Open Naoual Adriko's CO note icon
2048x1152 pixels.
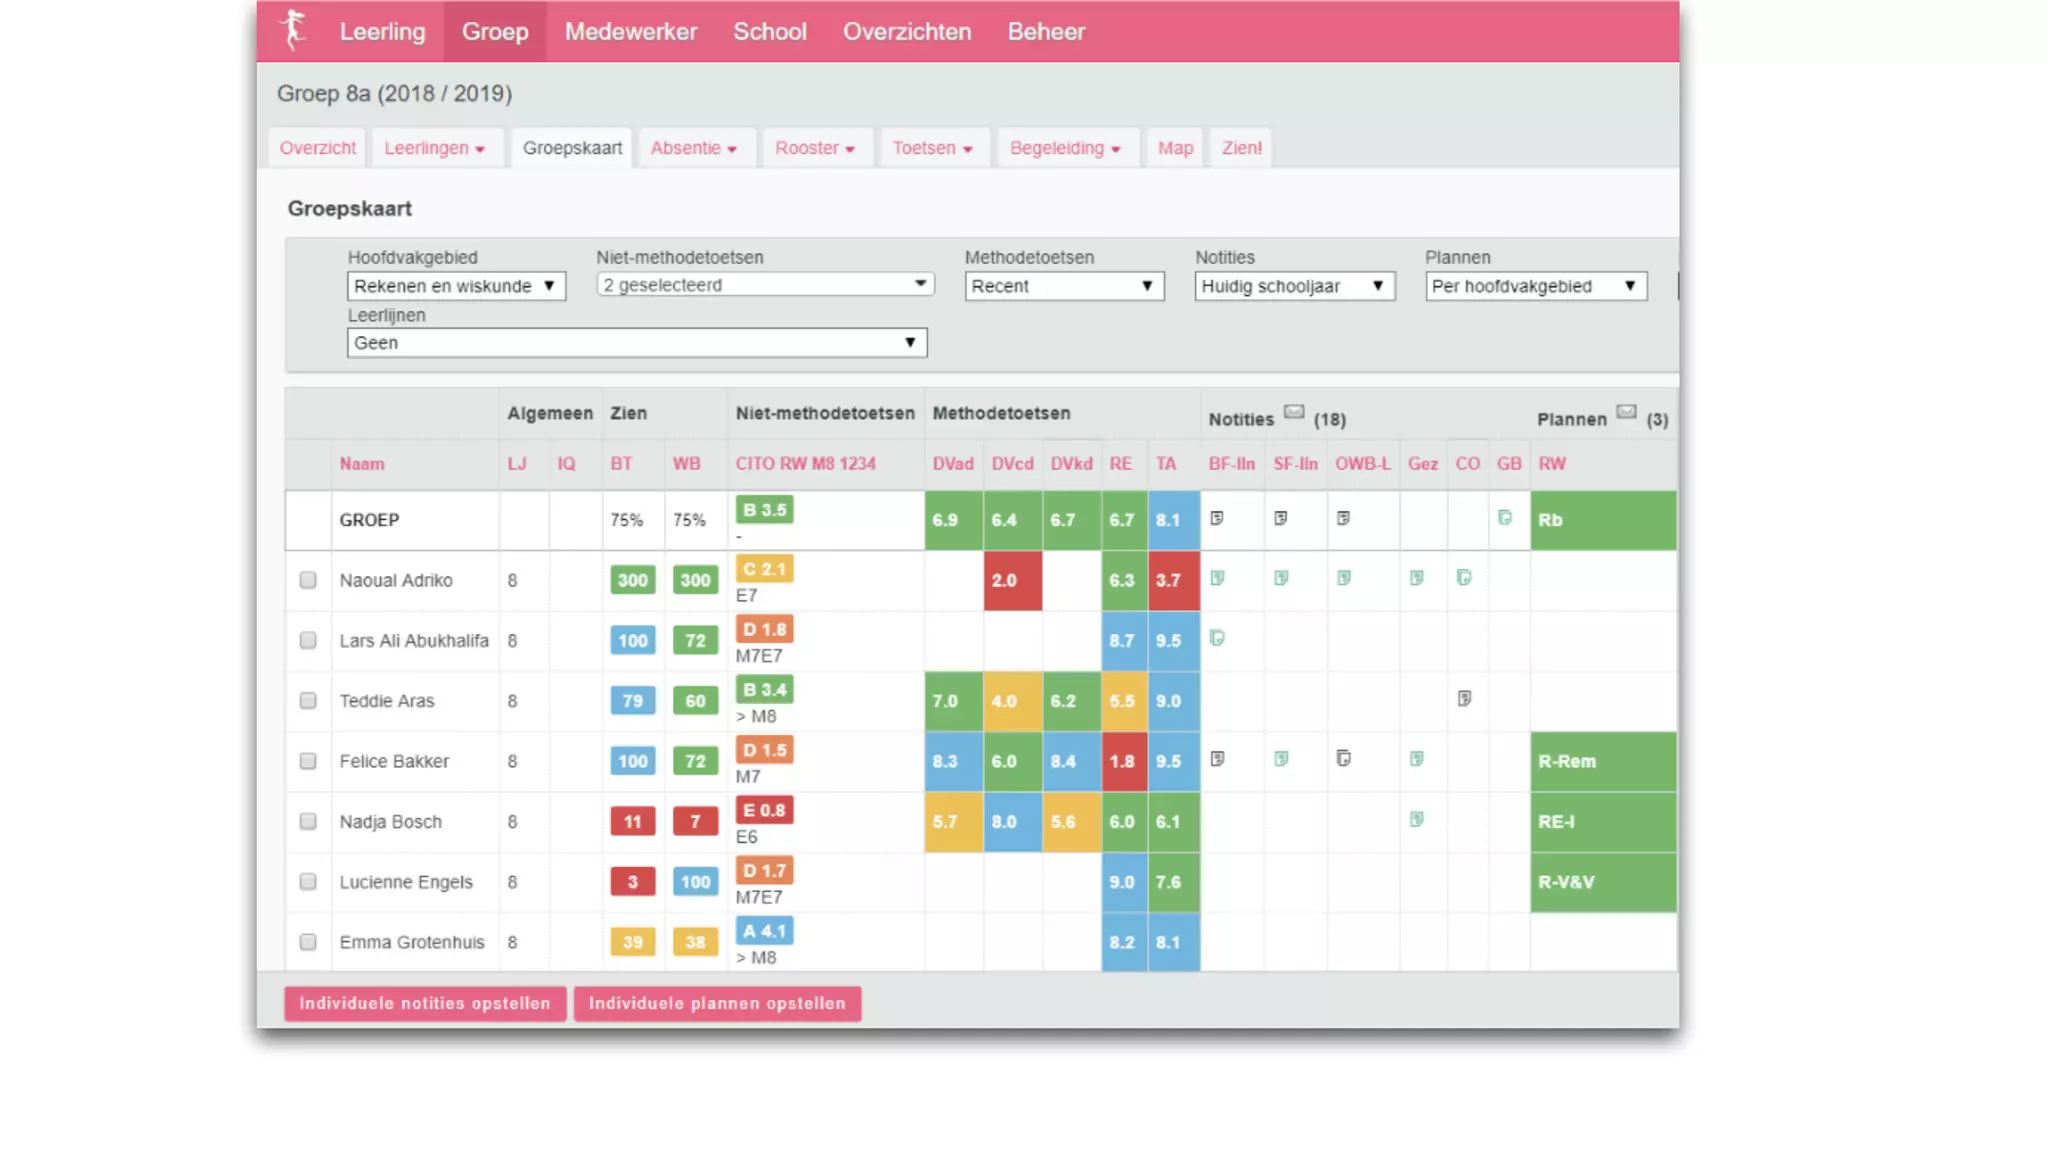(1464, 578)
